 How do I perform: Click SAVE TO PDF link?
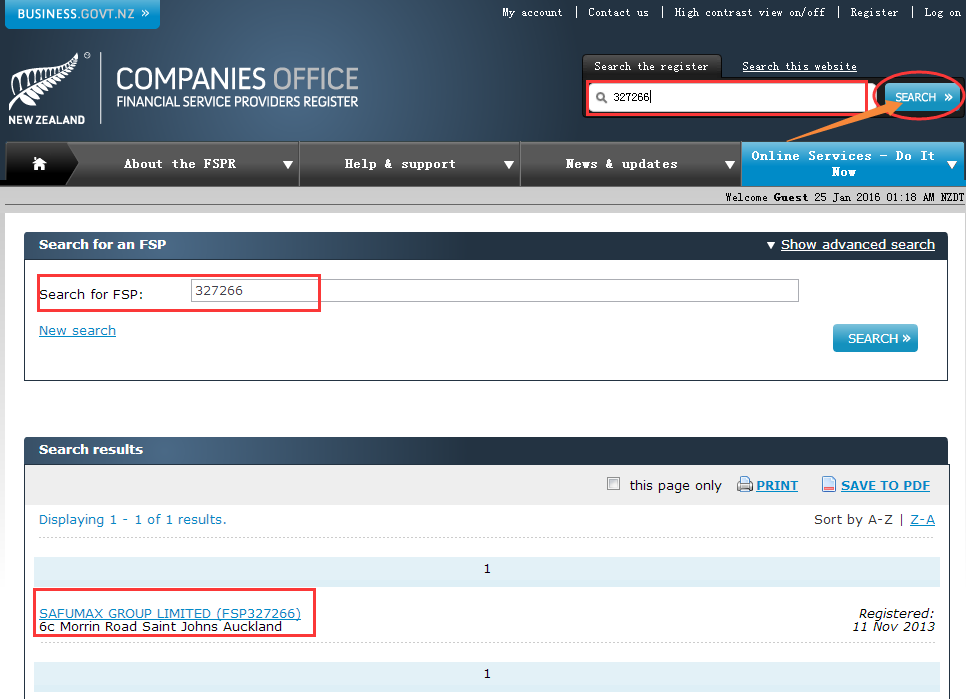885,485
